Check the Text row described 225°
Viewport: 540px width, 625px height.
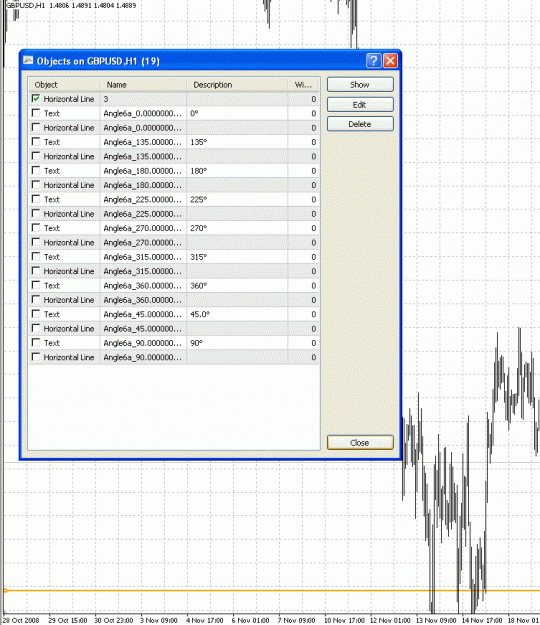point(36,199)
